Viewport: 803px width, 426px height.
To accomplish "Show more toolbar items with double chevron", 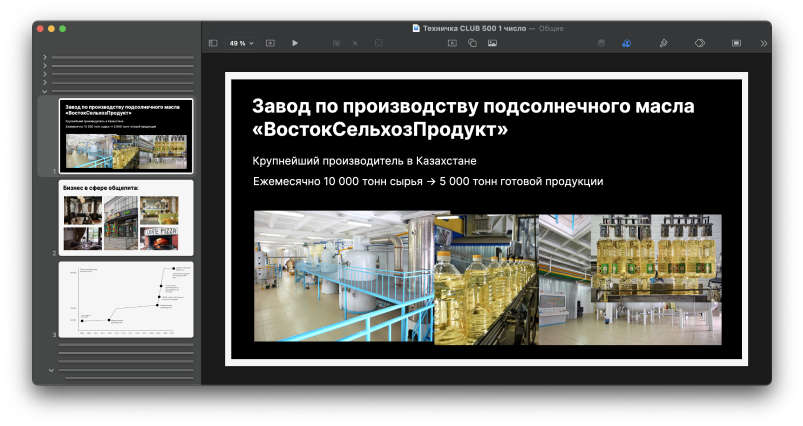I will pyautogui.click(x=764, y=44).
